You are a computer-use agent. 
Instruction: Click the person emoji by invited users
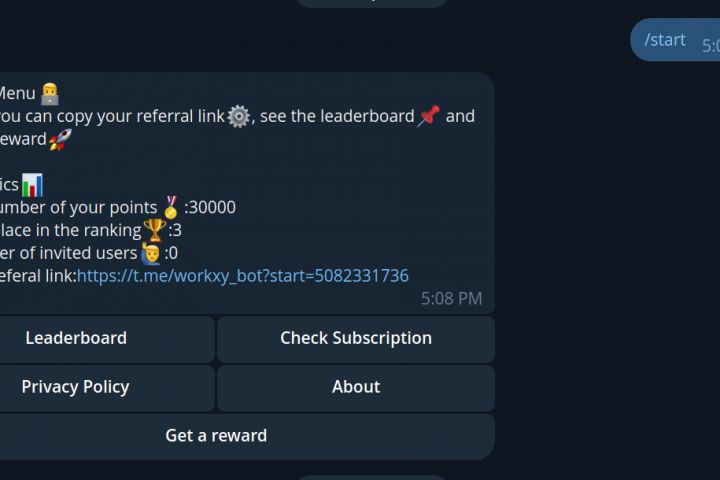(151, 254)
